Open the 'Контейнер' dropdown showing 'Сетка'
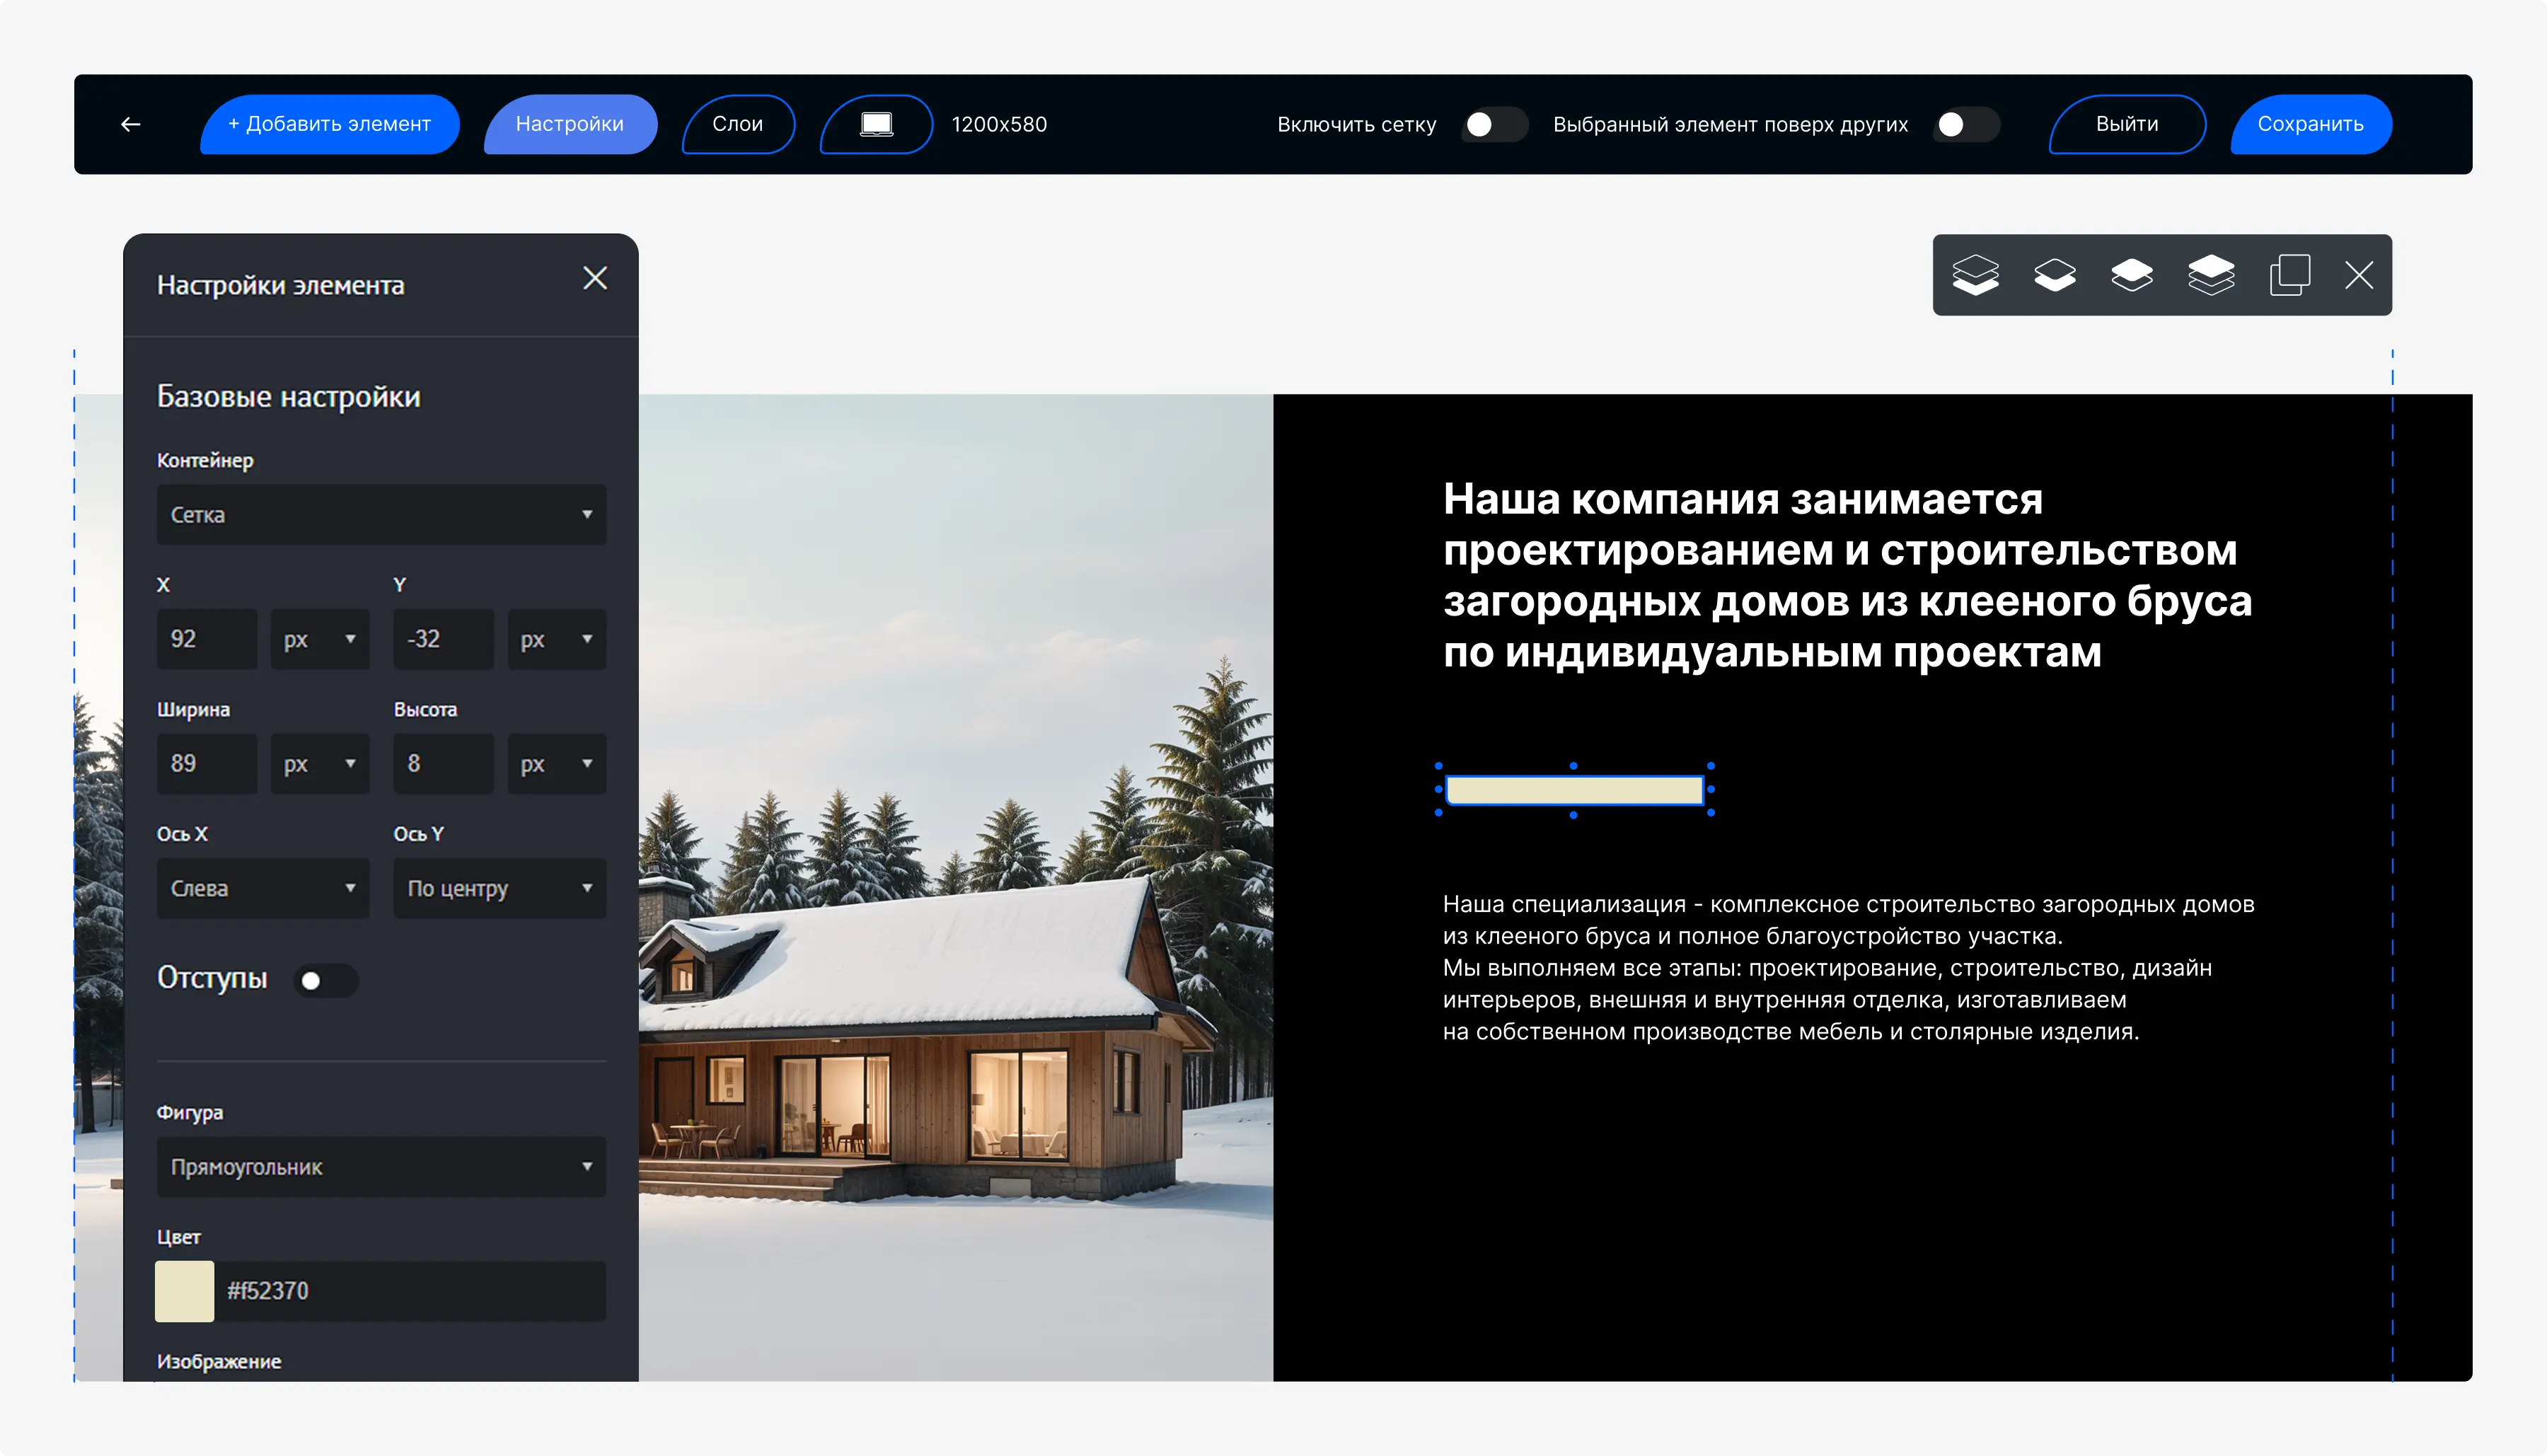The image size is (2547, 1456). click(381, 514)
